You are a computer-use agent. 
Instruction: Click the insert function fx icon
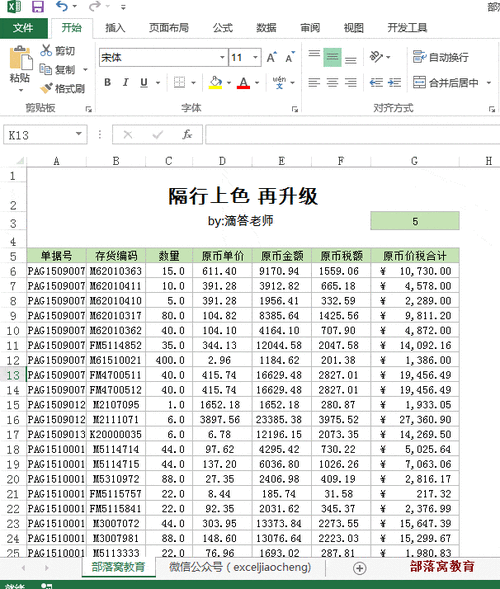(x=187, y=134)
